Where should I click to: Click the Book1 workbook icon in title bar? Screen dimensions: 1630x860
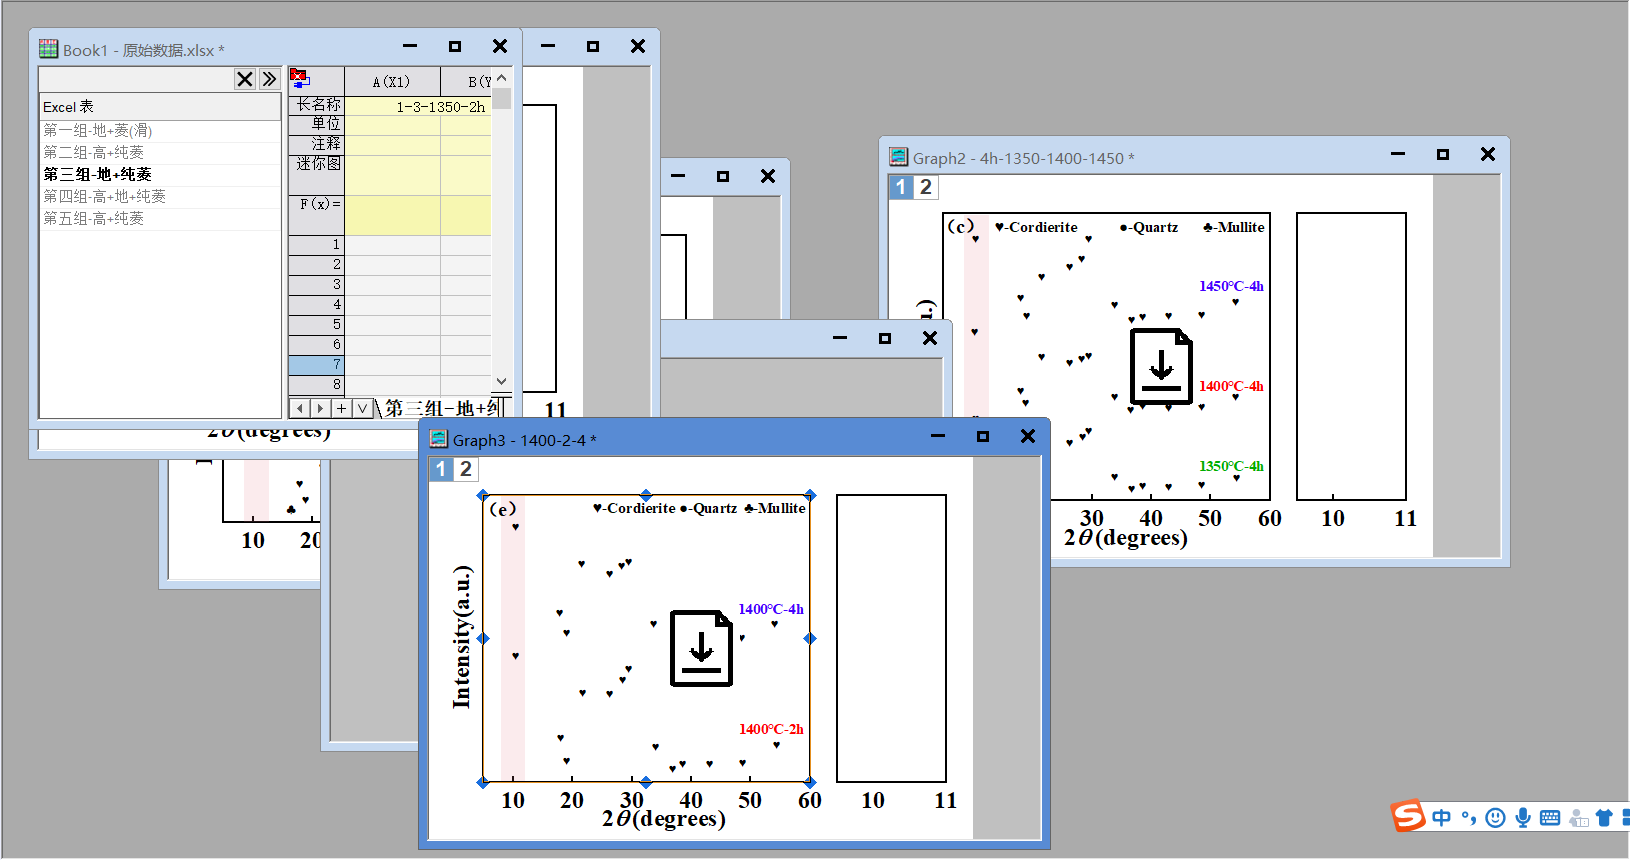tap(49, 49)
